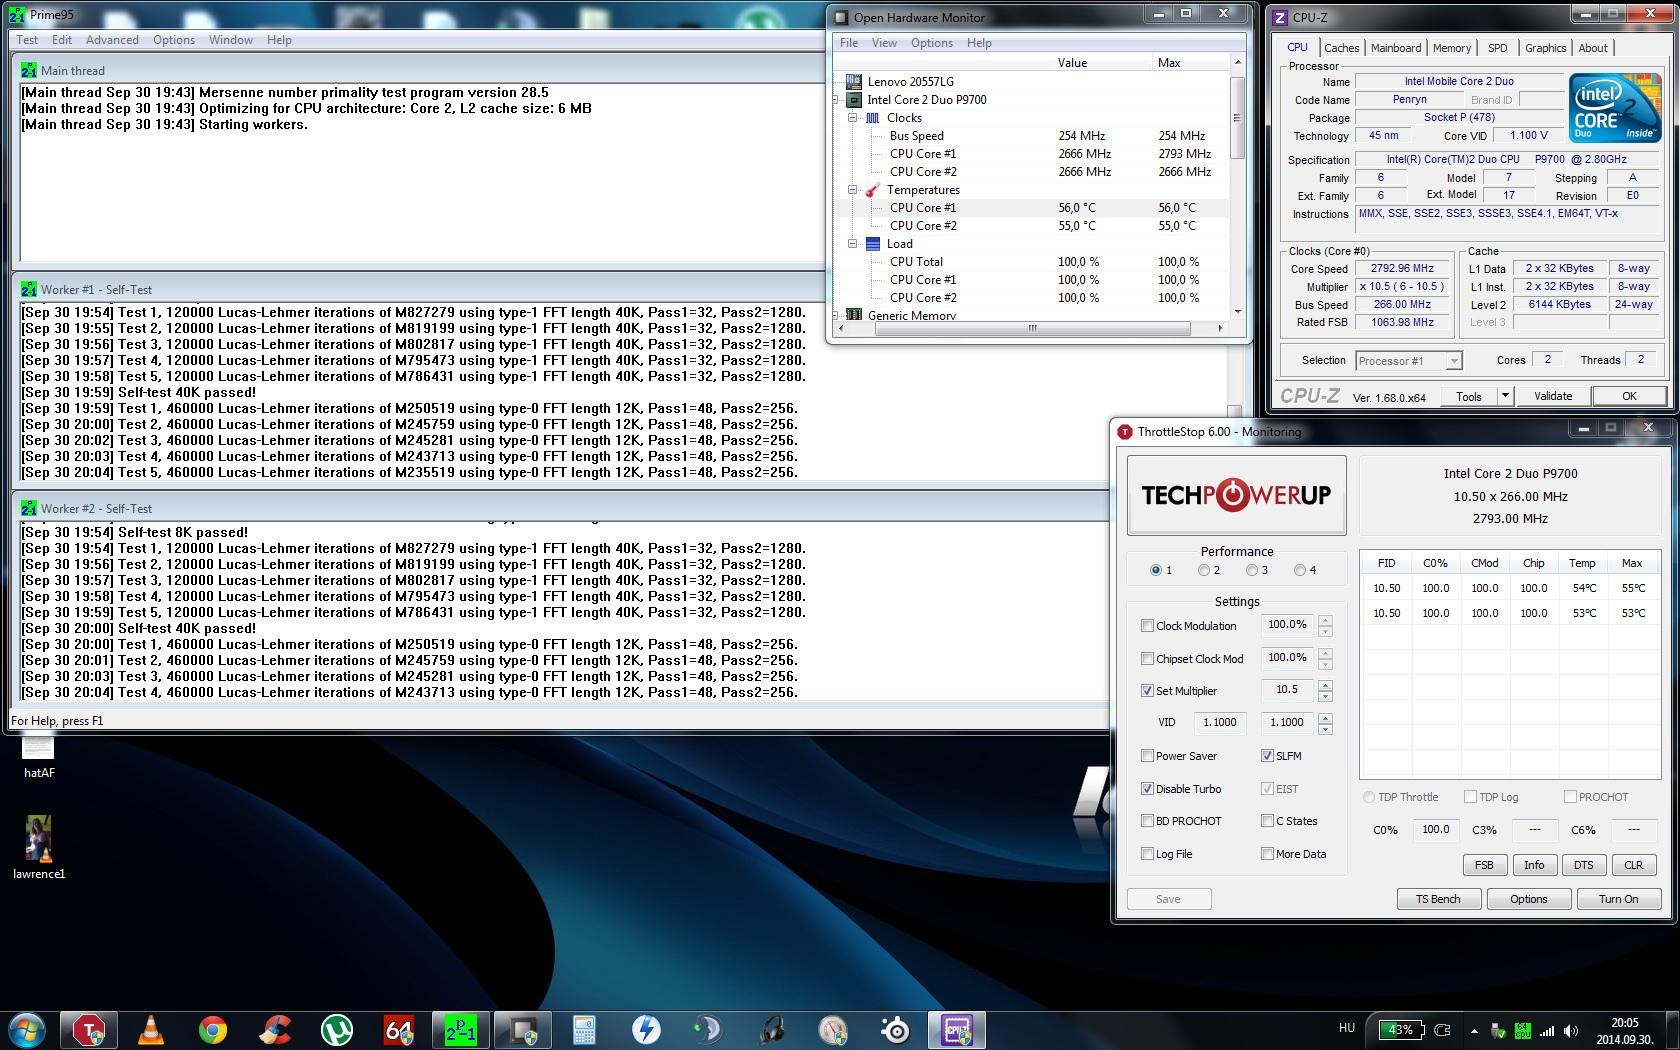This screenshot has height=1050, width=1680.
Task: Enable Clock Modulation checkbox
Action: coord(1147,626)
